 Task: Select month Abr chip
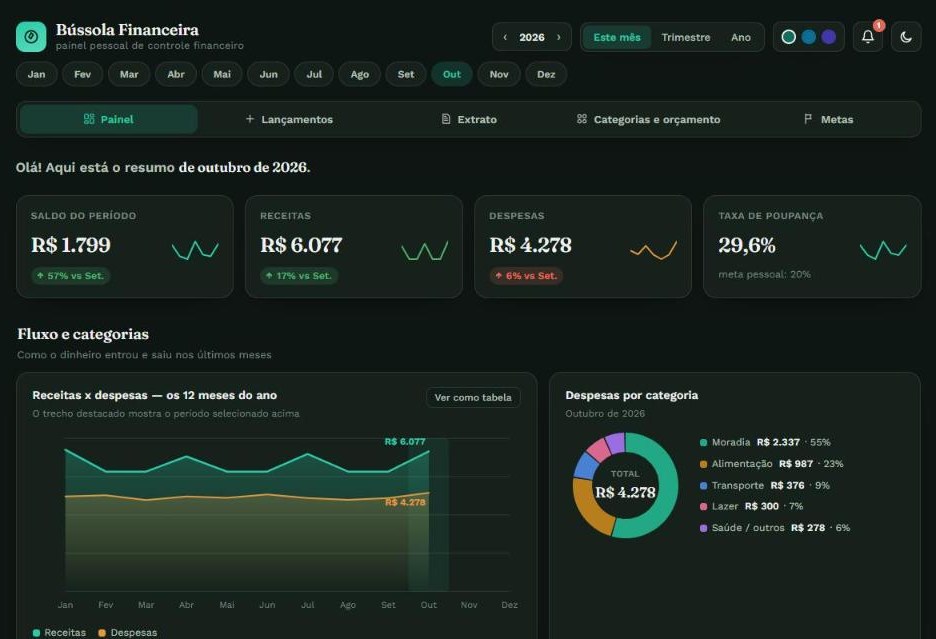pyautogui.click(x=176, y=74)
